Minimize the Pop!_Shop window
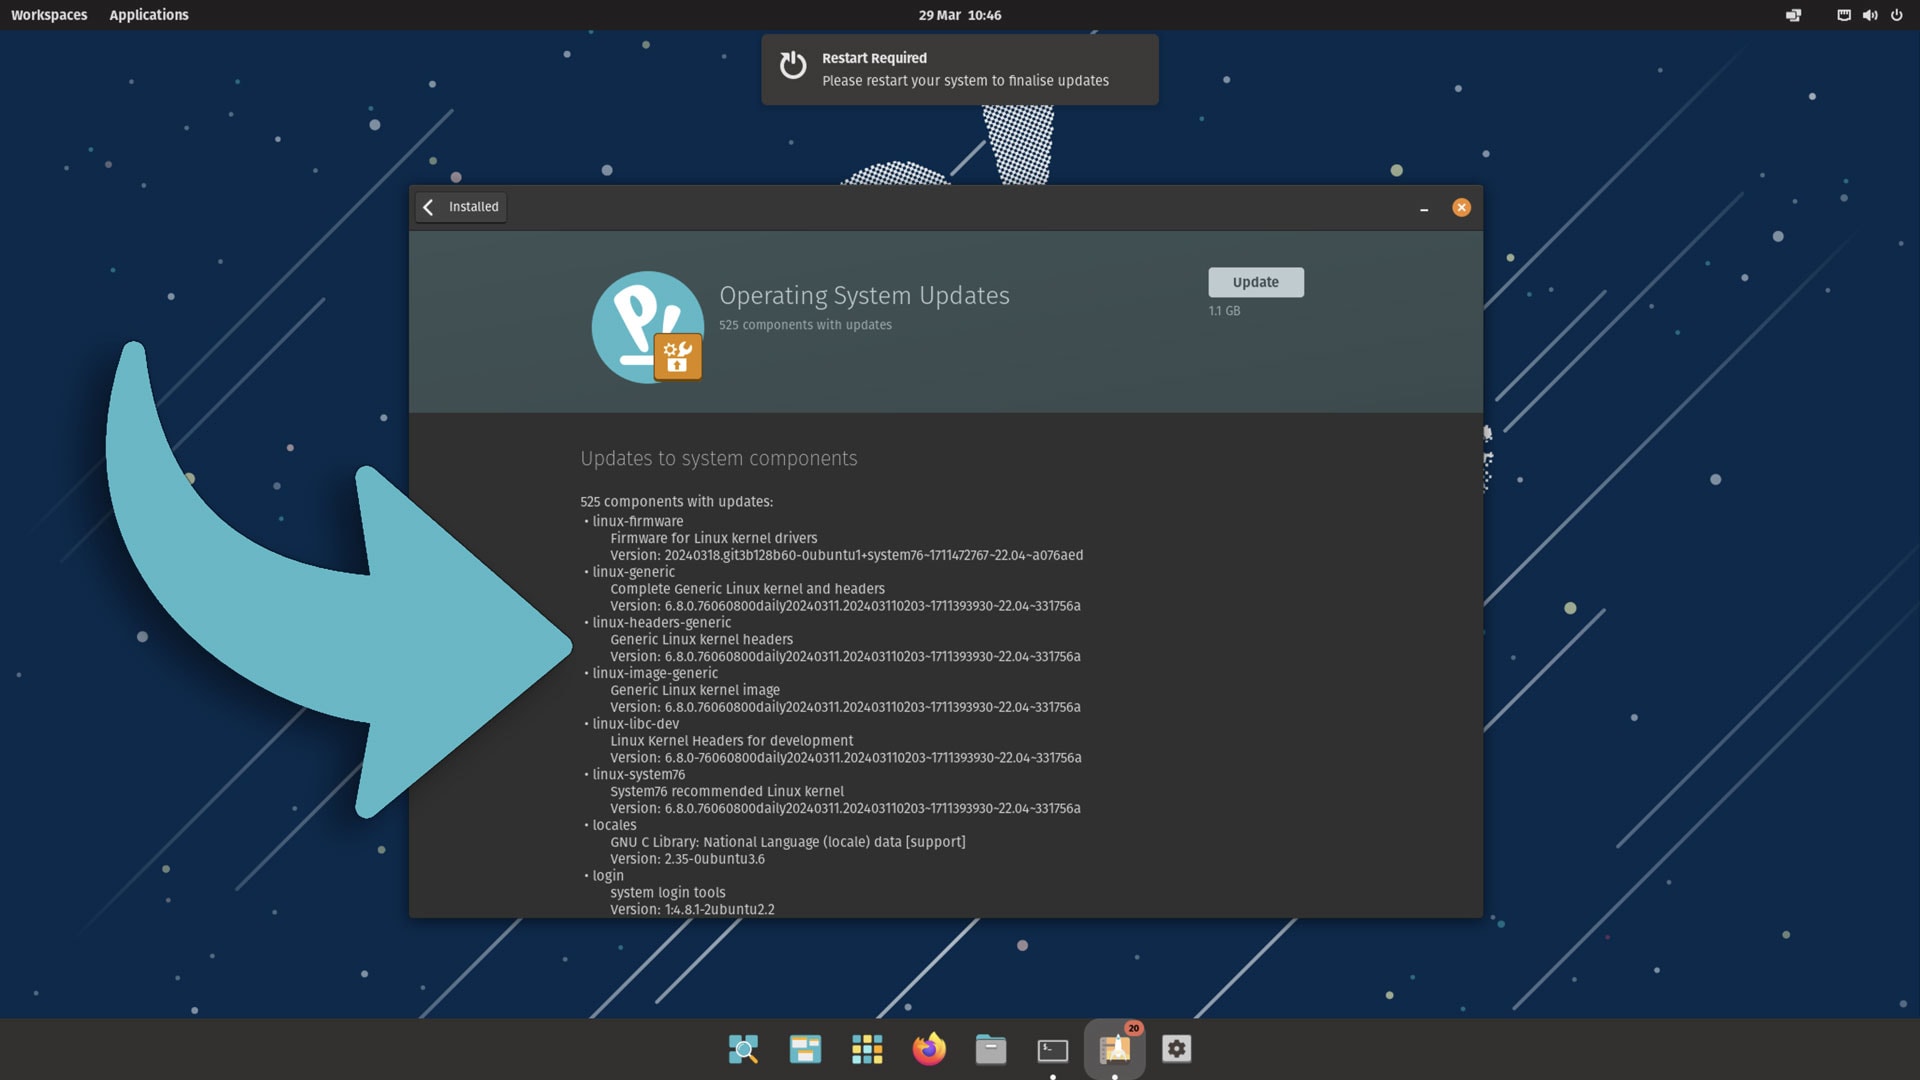The width and height of the screenshot is (1920, 1080). [x=1424, y=208]
